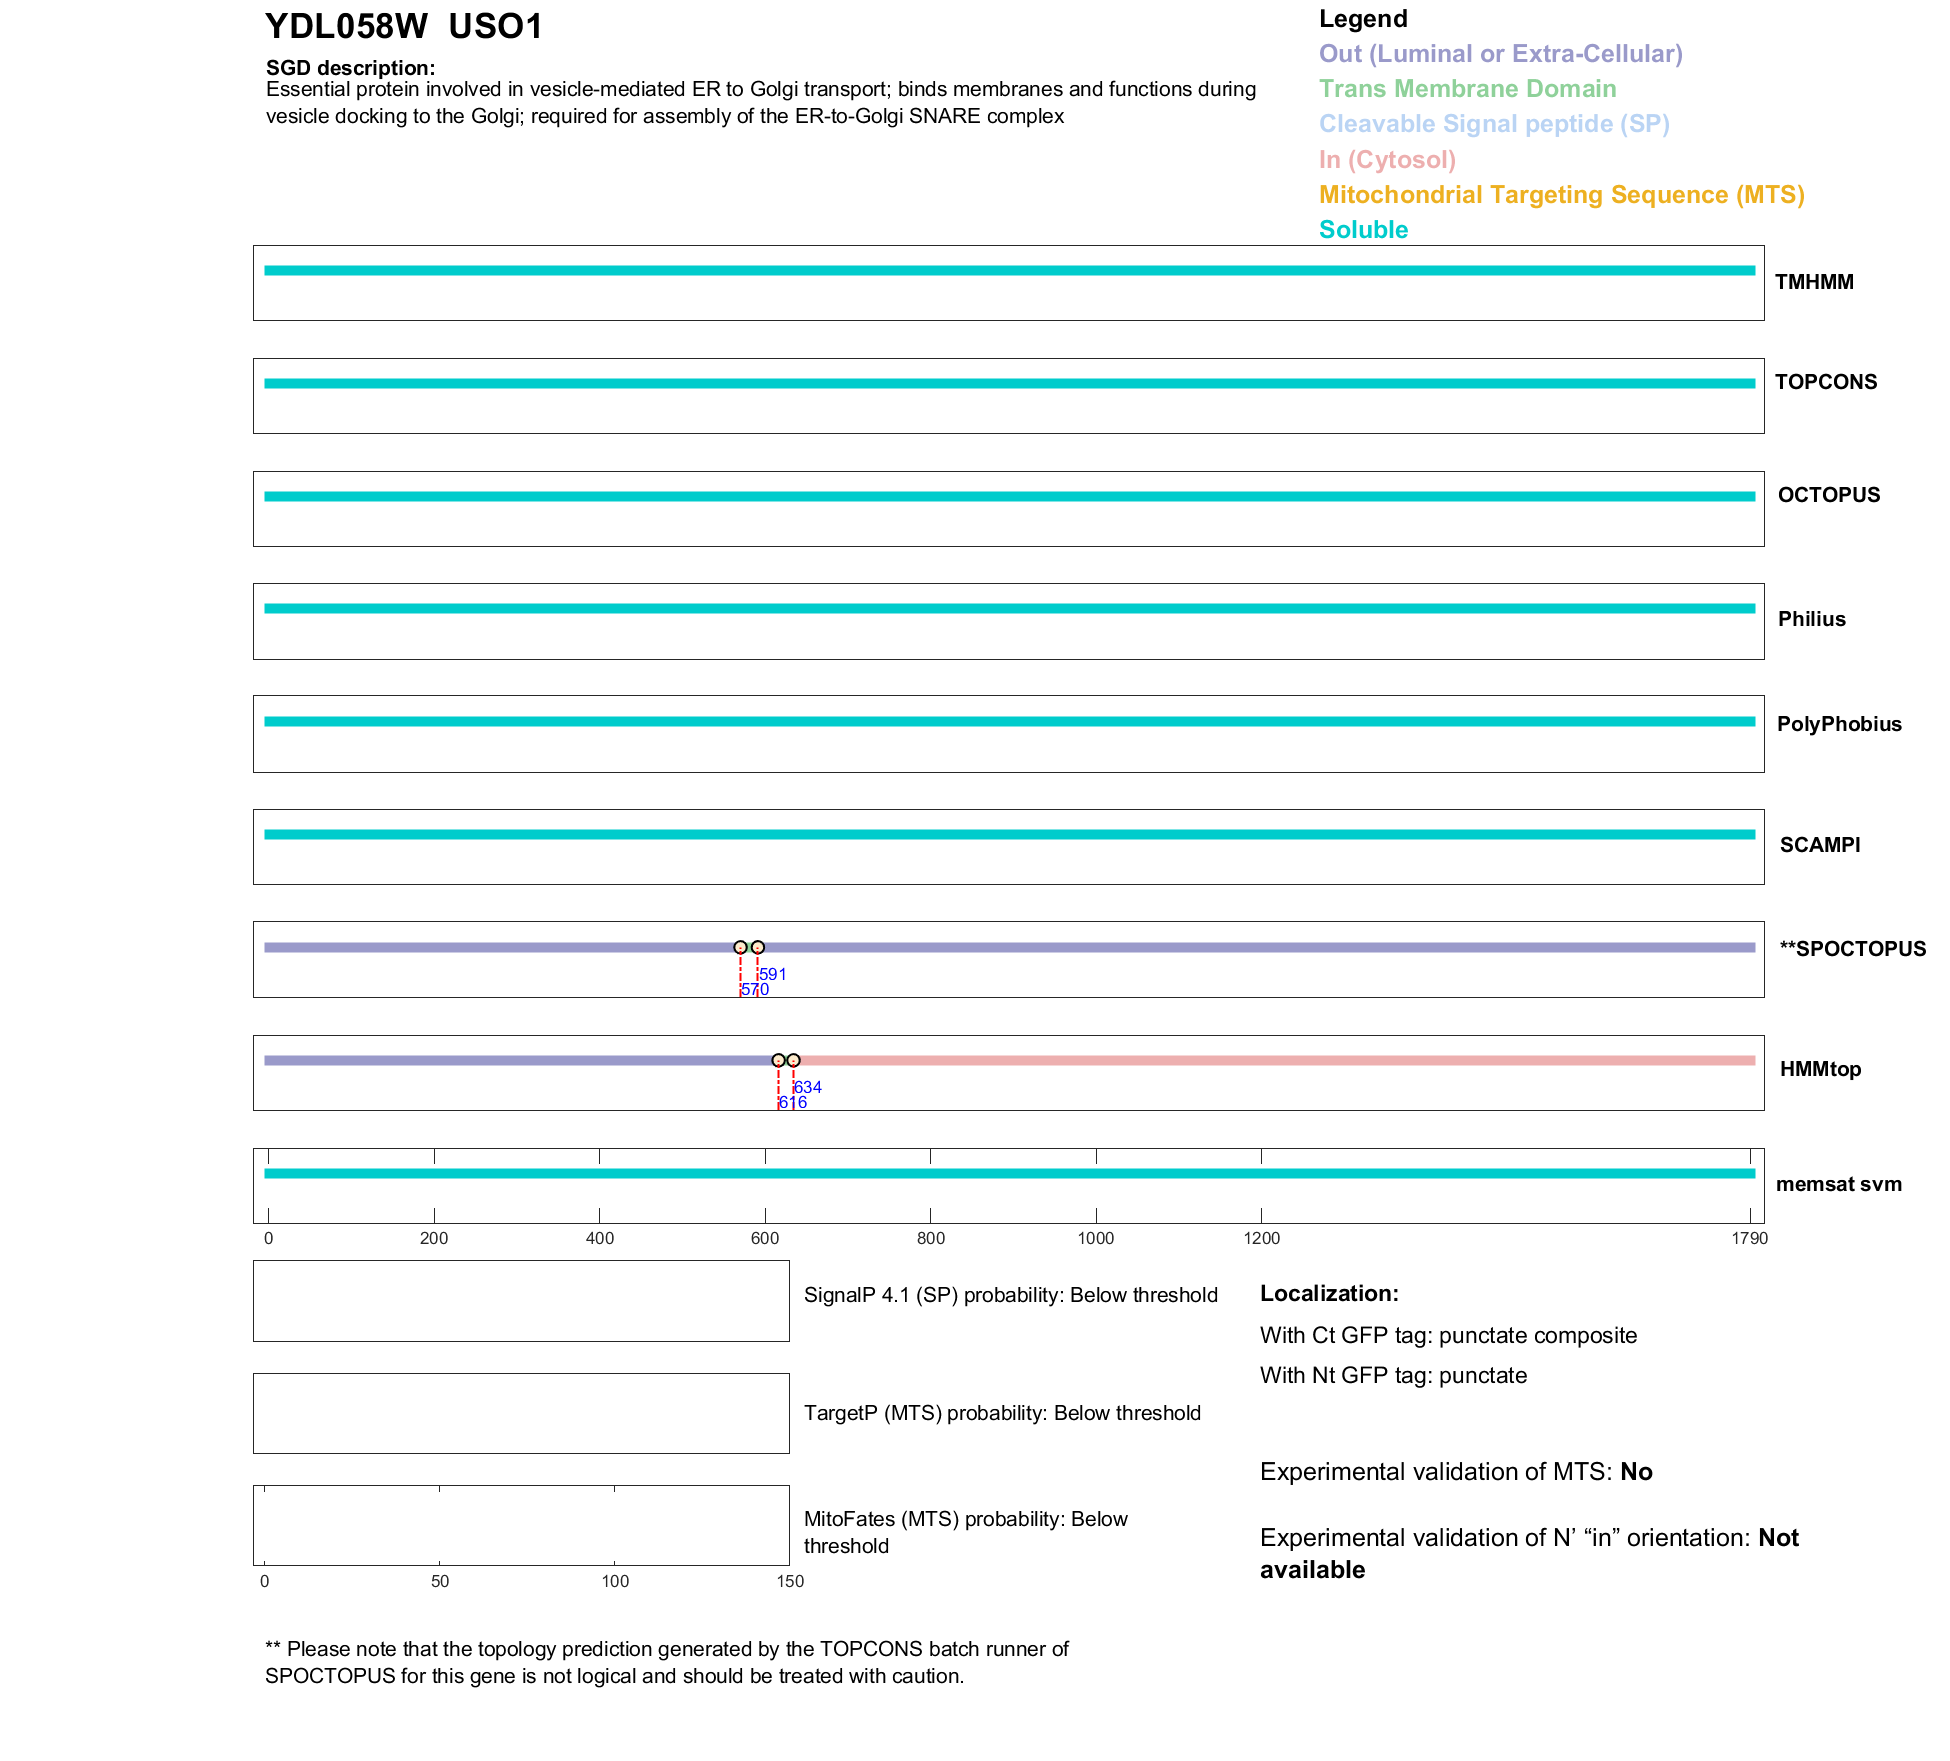Click the PolyPhobius track label
Viewport: 1950px width, 1761px height.
click(1838, 724)
